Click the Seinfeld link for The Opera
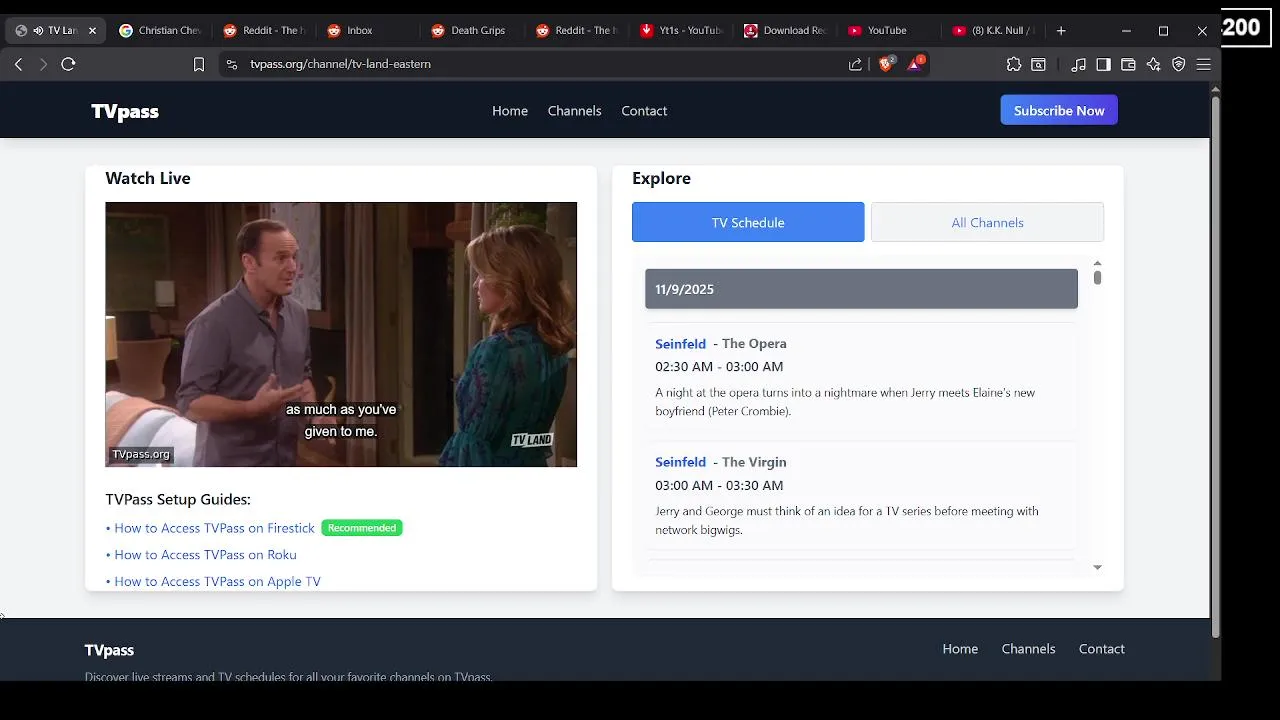This screenshot has width=1280, height=720. (x=680, y=344)
